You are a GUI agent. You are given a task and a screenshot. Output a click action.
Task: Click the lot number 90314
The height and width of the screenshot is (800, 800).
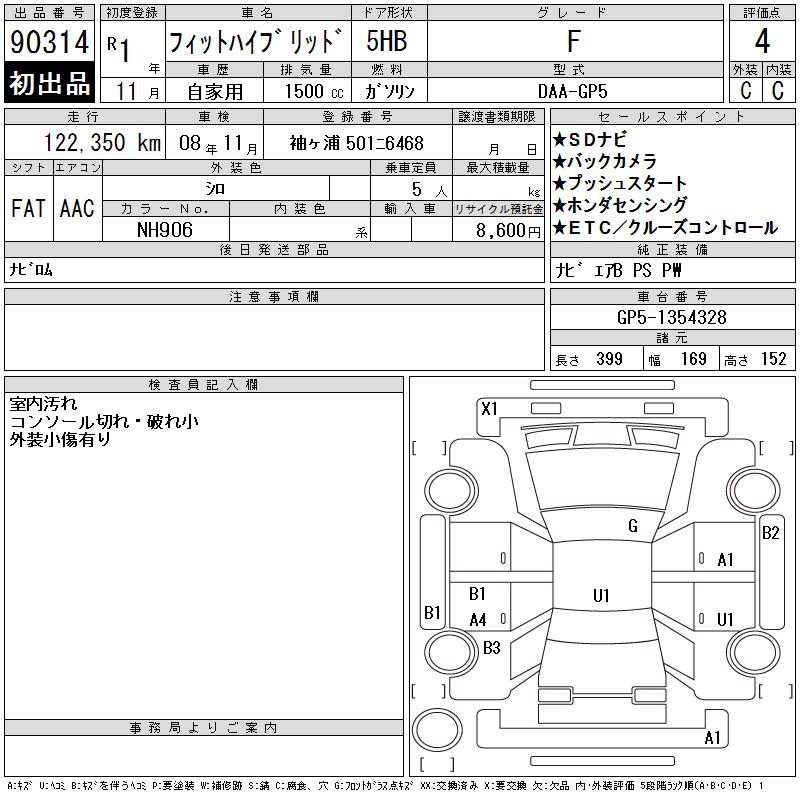pyautogui.click(x=50, y=43)
